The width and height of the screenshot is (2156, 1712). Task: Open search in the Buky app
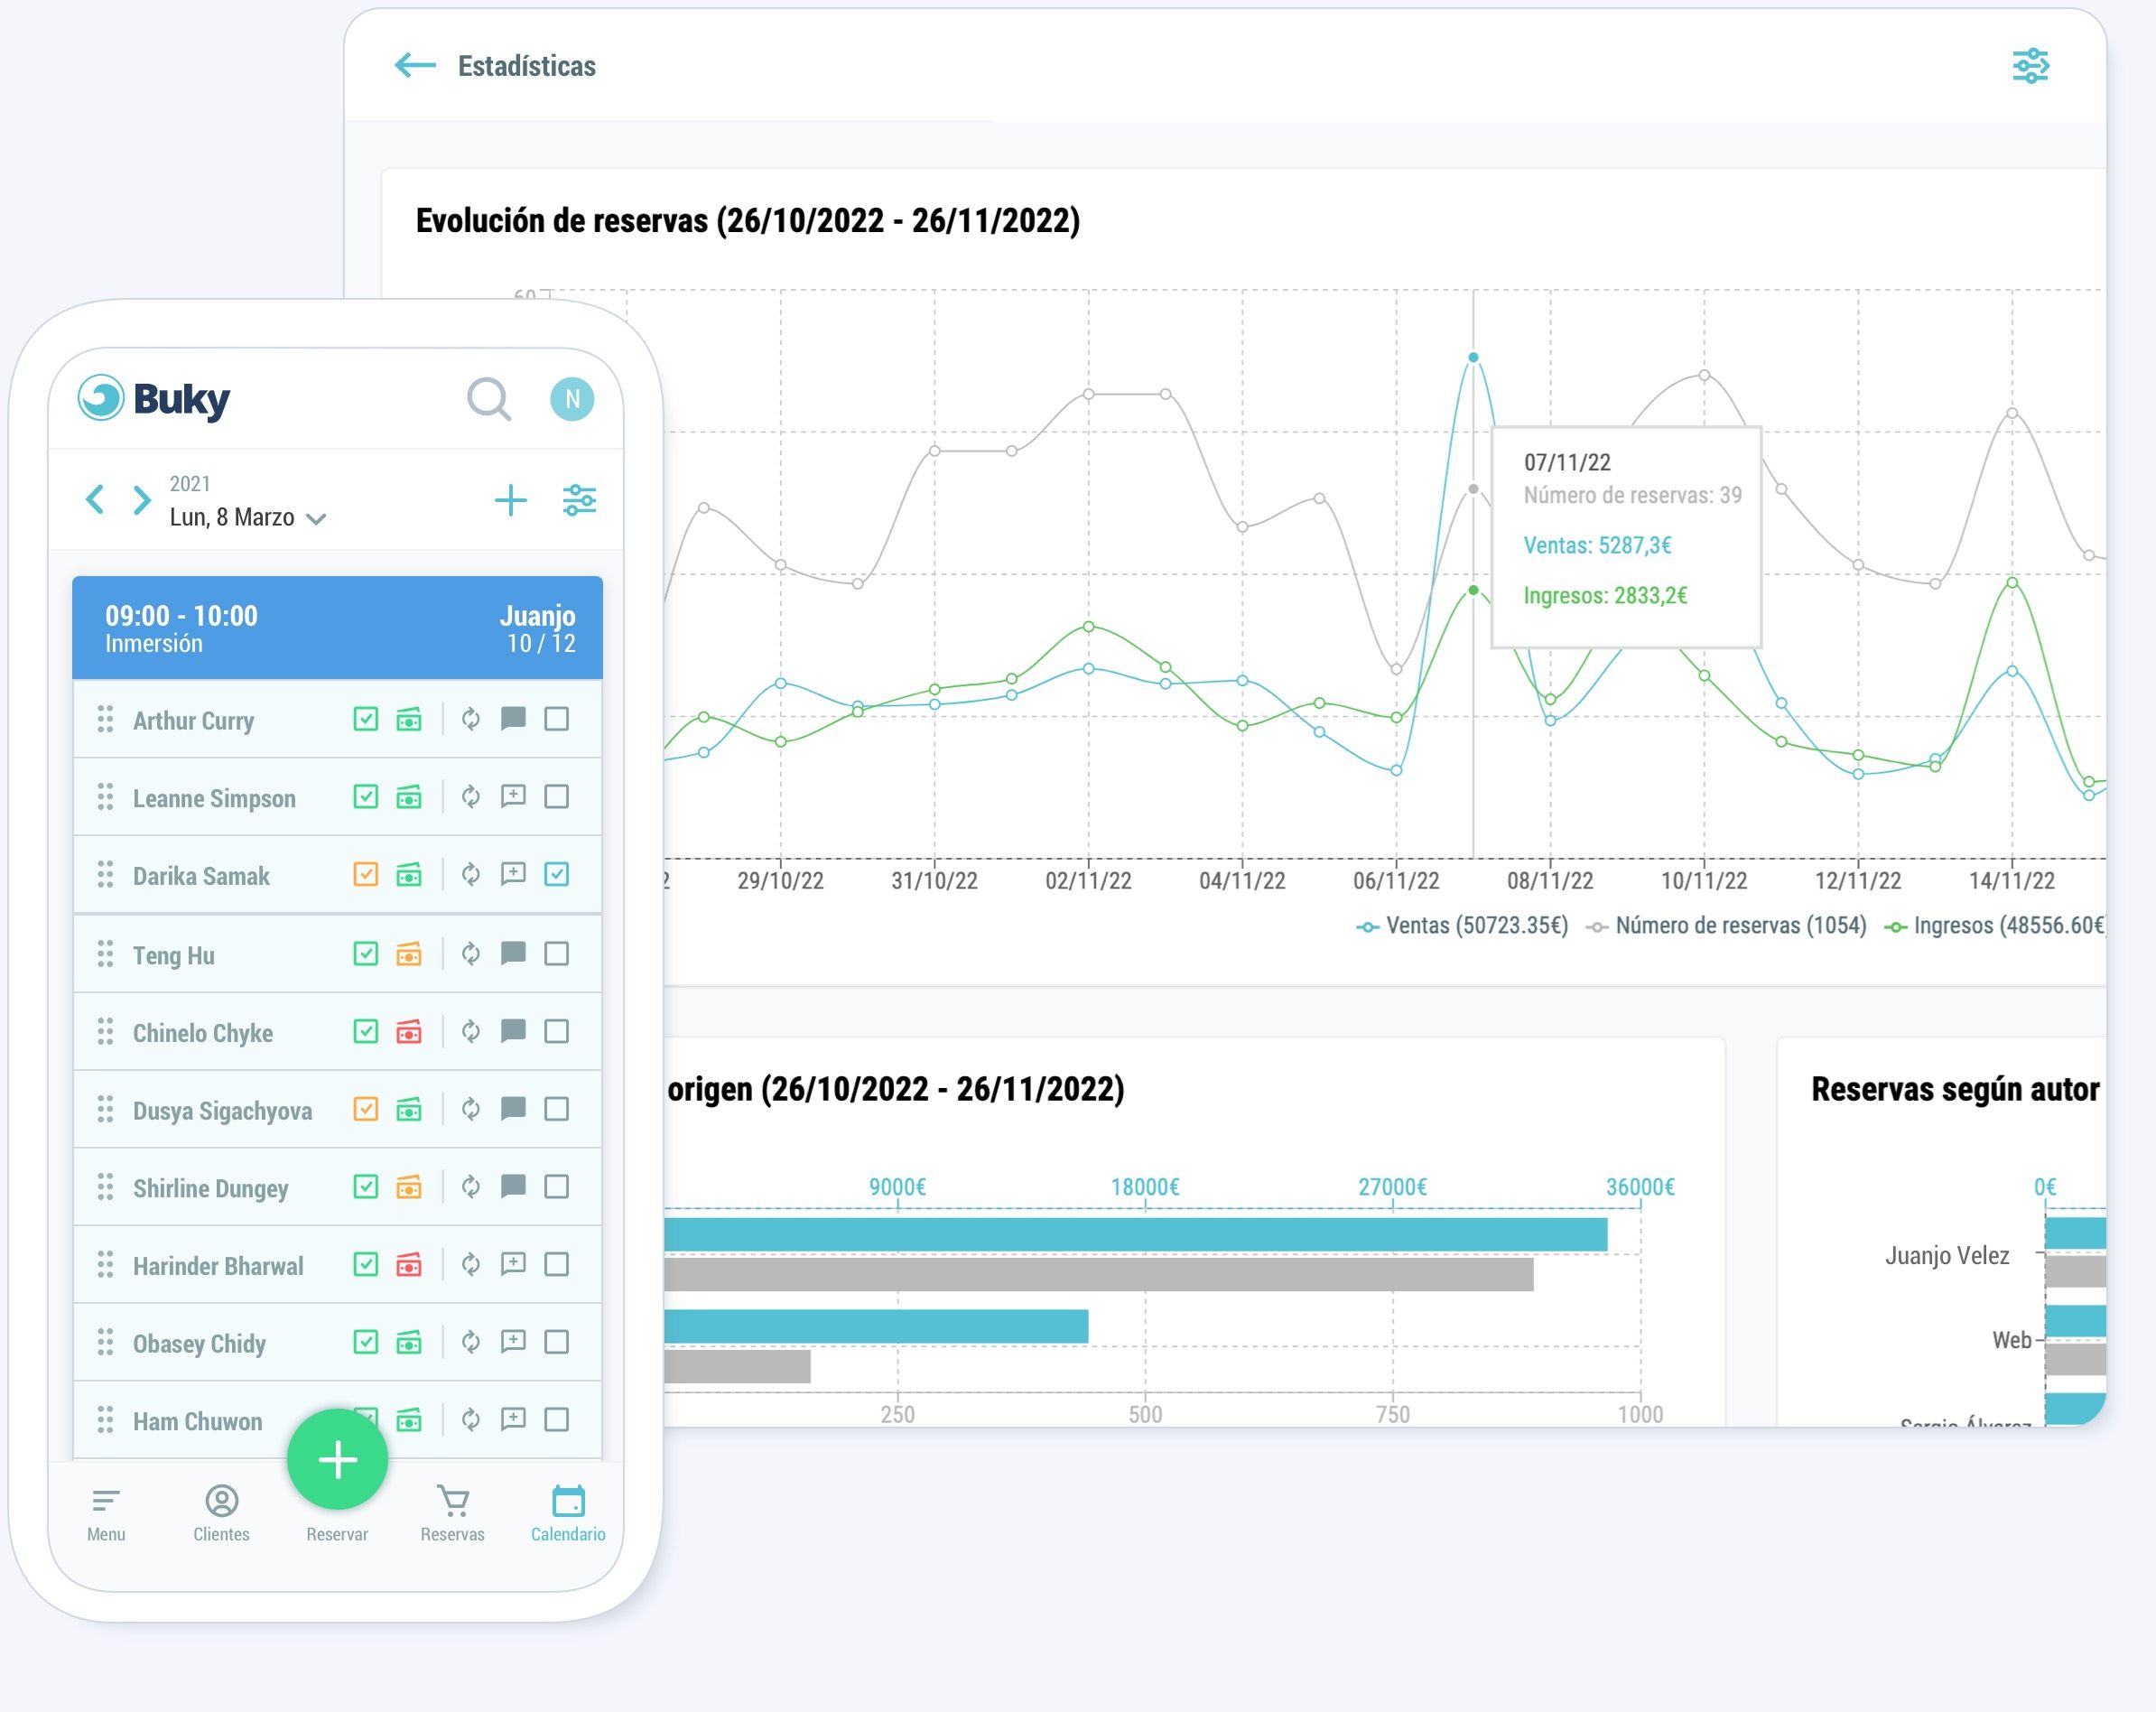pos(489,399)
